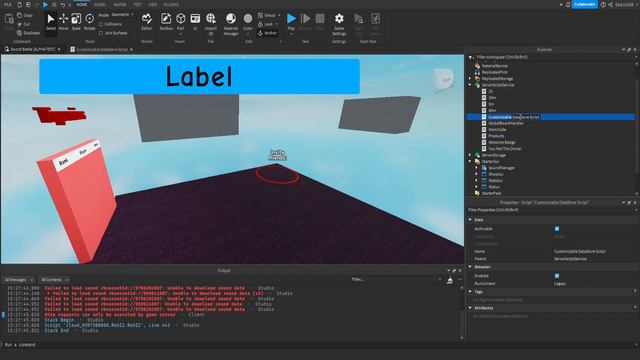Viewport: 640px width, 360px height.
Task: Switch to the AVATAR ribbon tab
Action: click(120, 4)
